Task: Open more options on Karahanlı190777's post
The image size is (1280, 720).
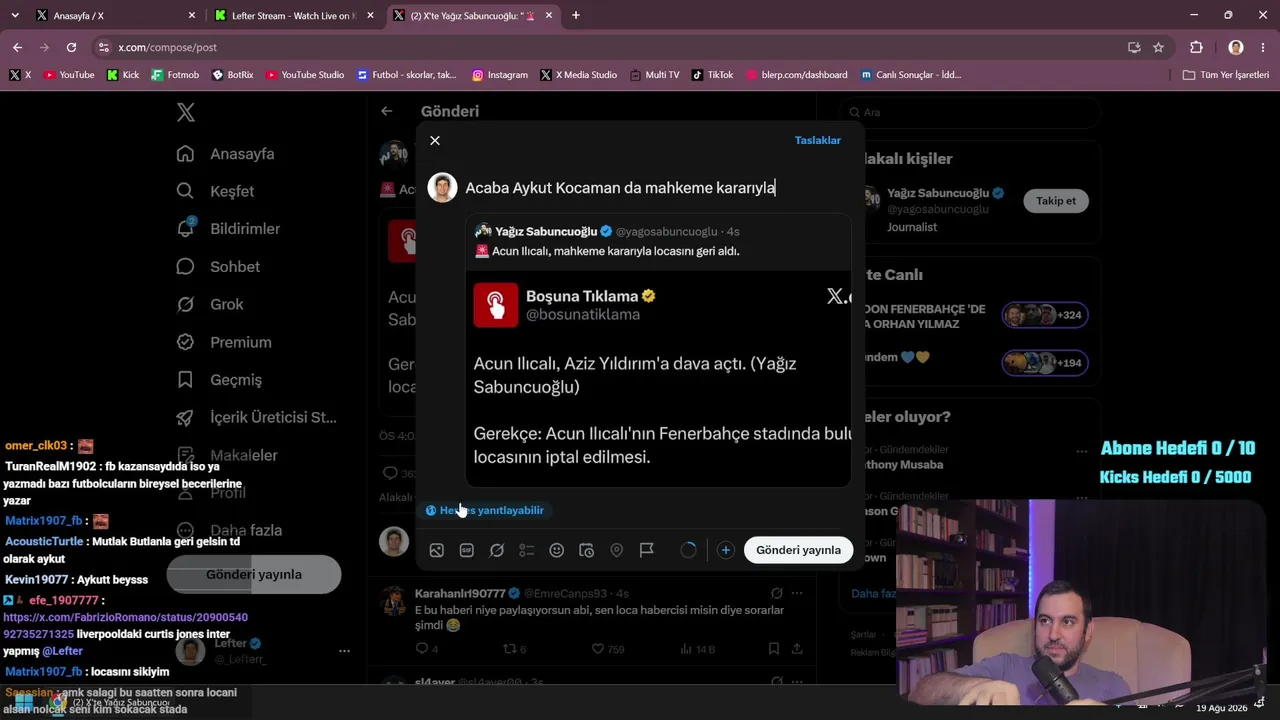Action: tap(797, 594)
